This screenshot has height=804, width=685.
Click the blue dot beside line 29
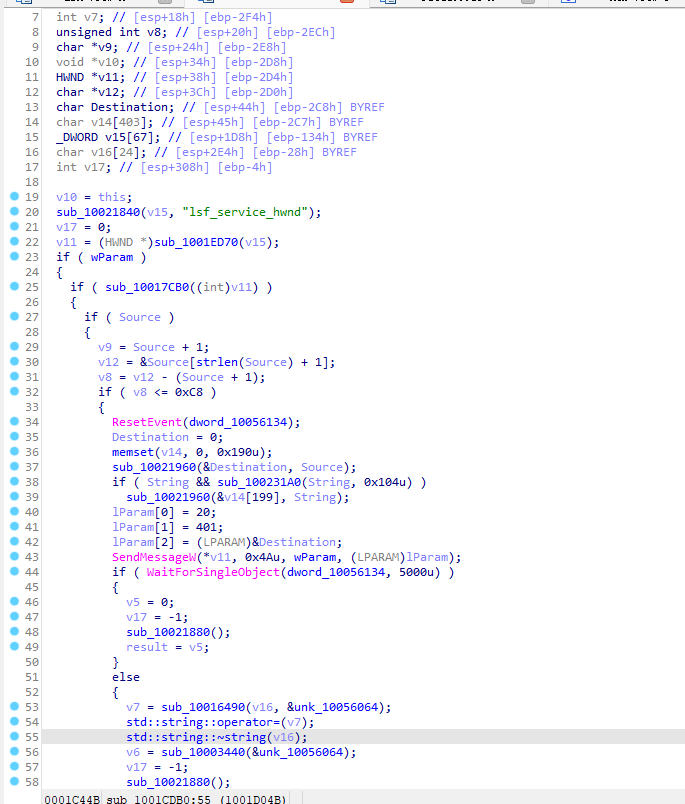14,347
